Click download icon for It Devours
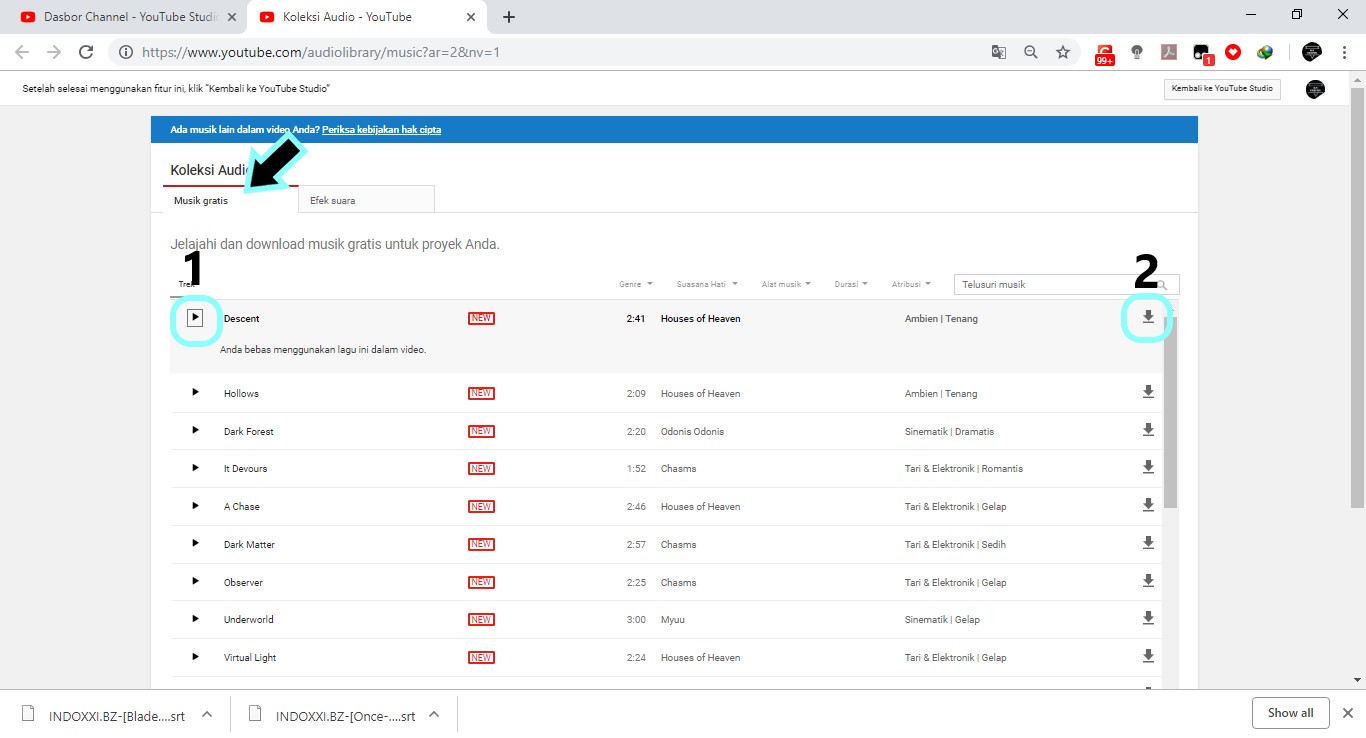Image resolution: width=1366 pixels, height=738 pixels. tap(1148, 467)
